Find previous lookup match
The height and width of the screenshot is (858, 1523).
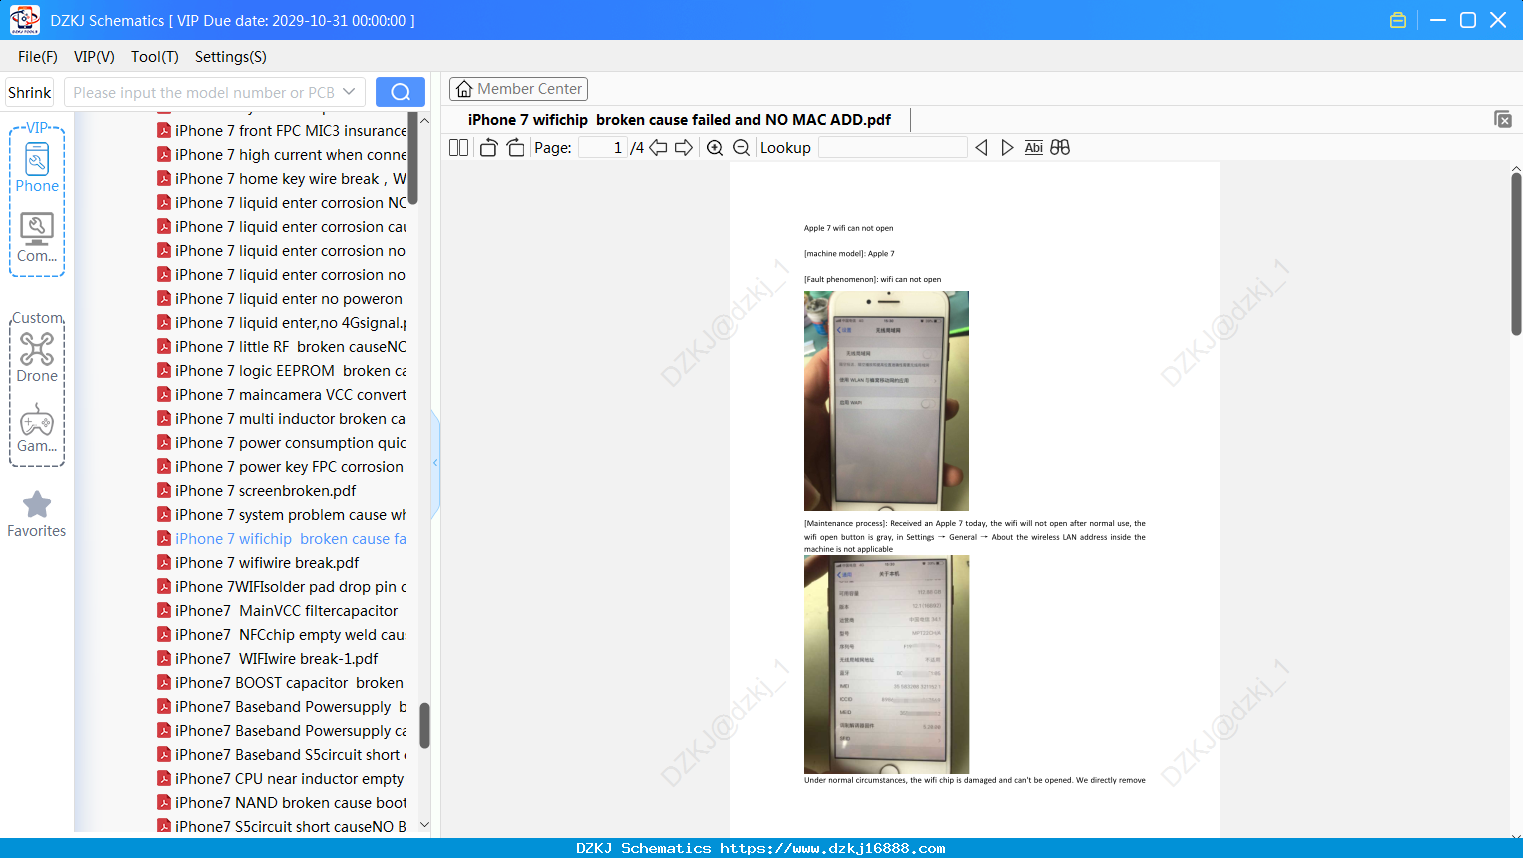pos(981,148)
